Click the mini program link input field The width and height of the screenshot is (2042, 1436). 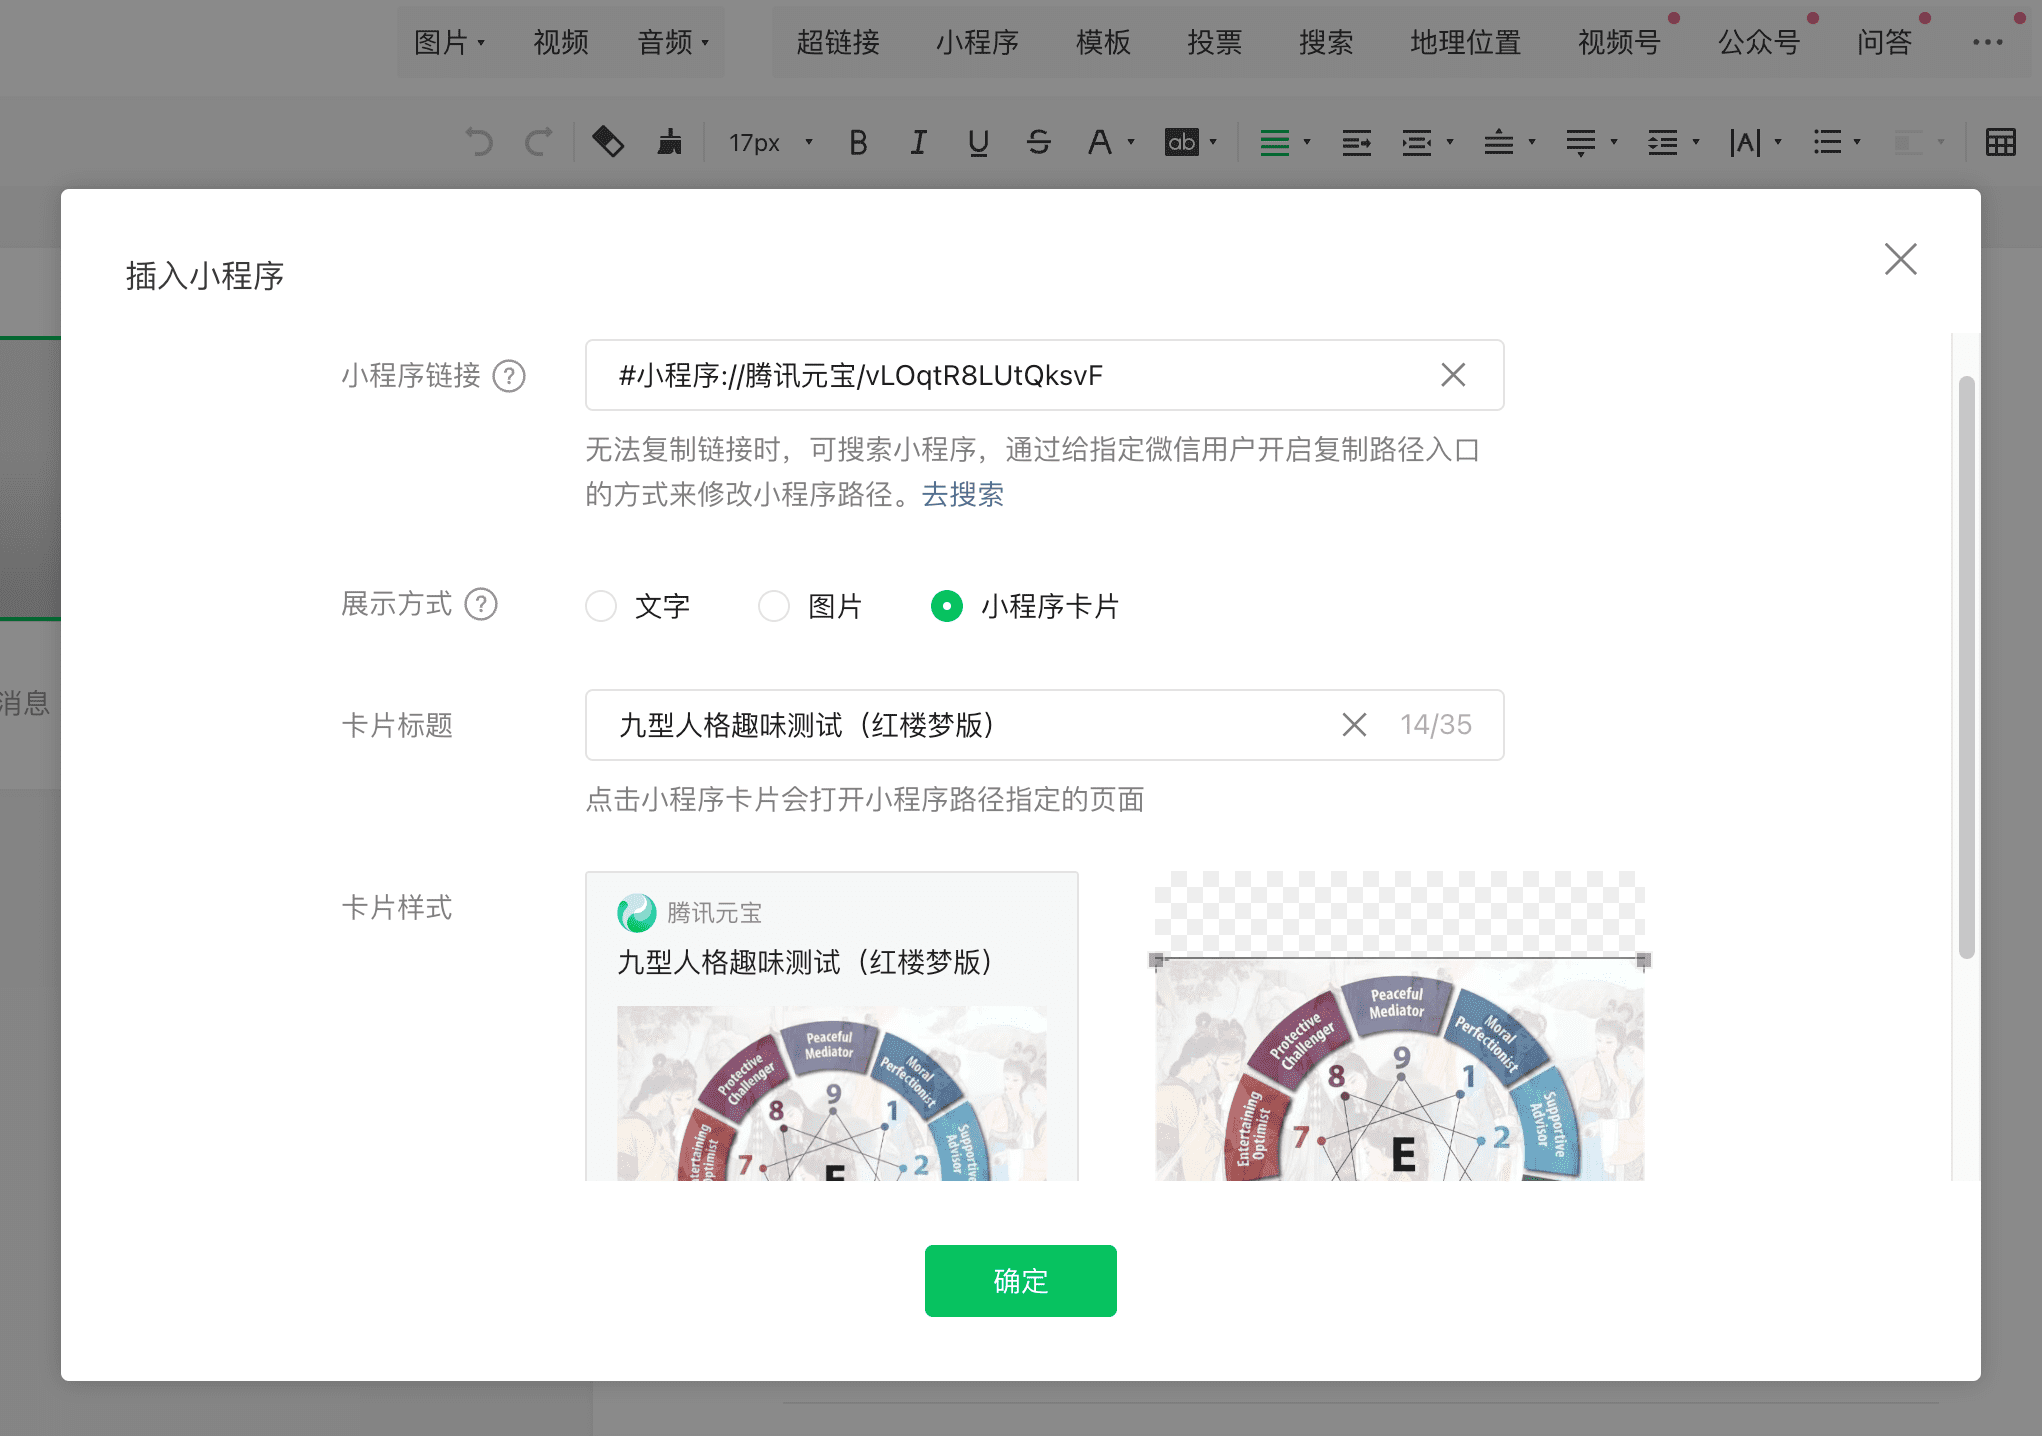(1044, 375)
